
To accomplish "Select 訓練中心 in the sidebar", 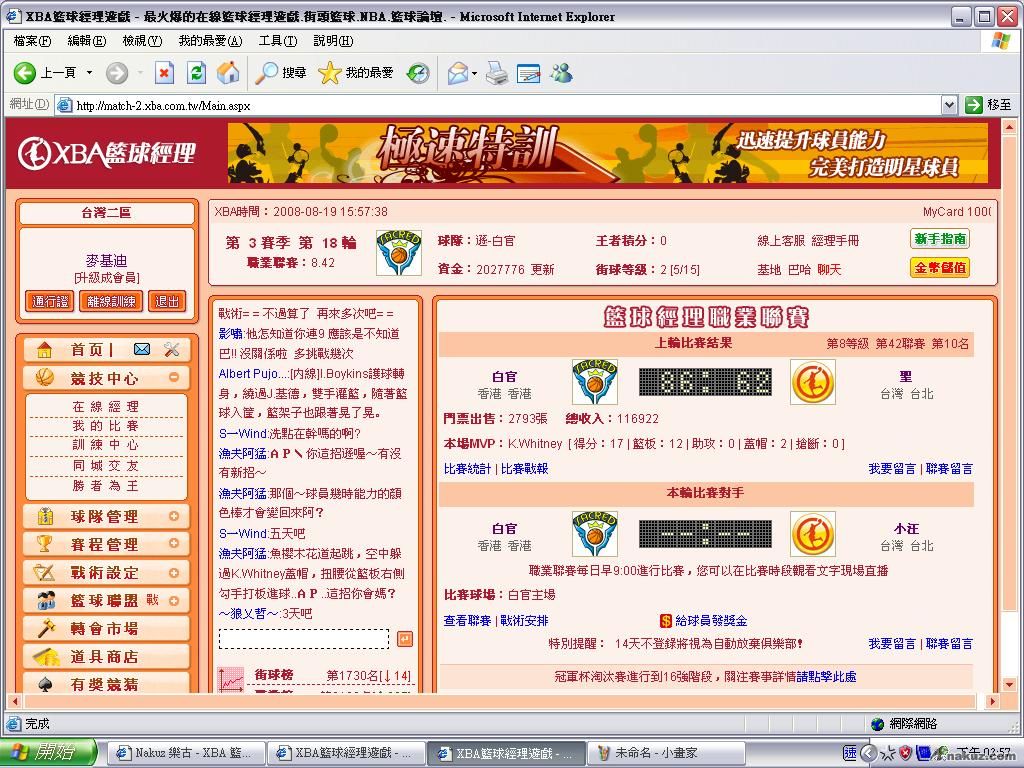I will point(106,445).
